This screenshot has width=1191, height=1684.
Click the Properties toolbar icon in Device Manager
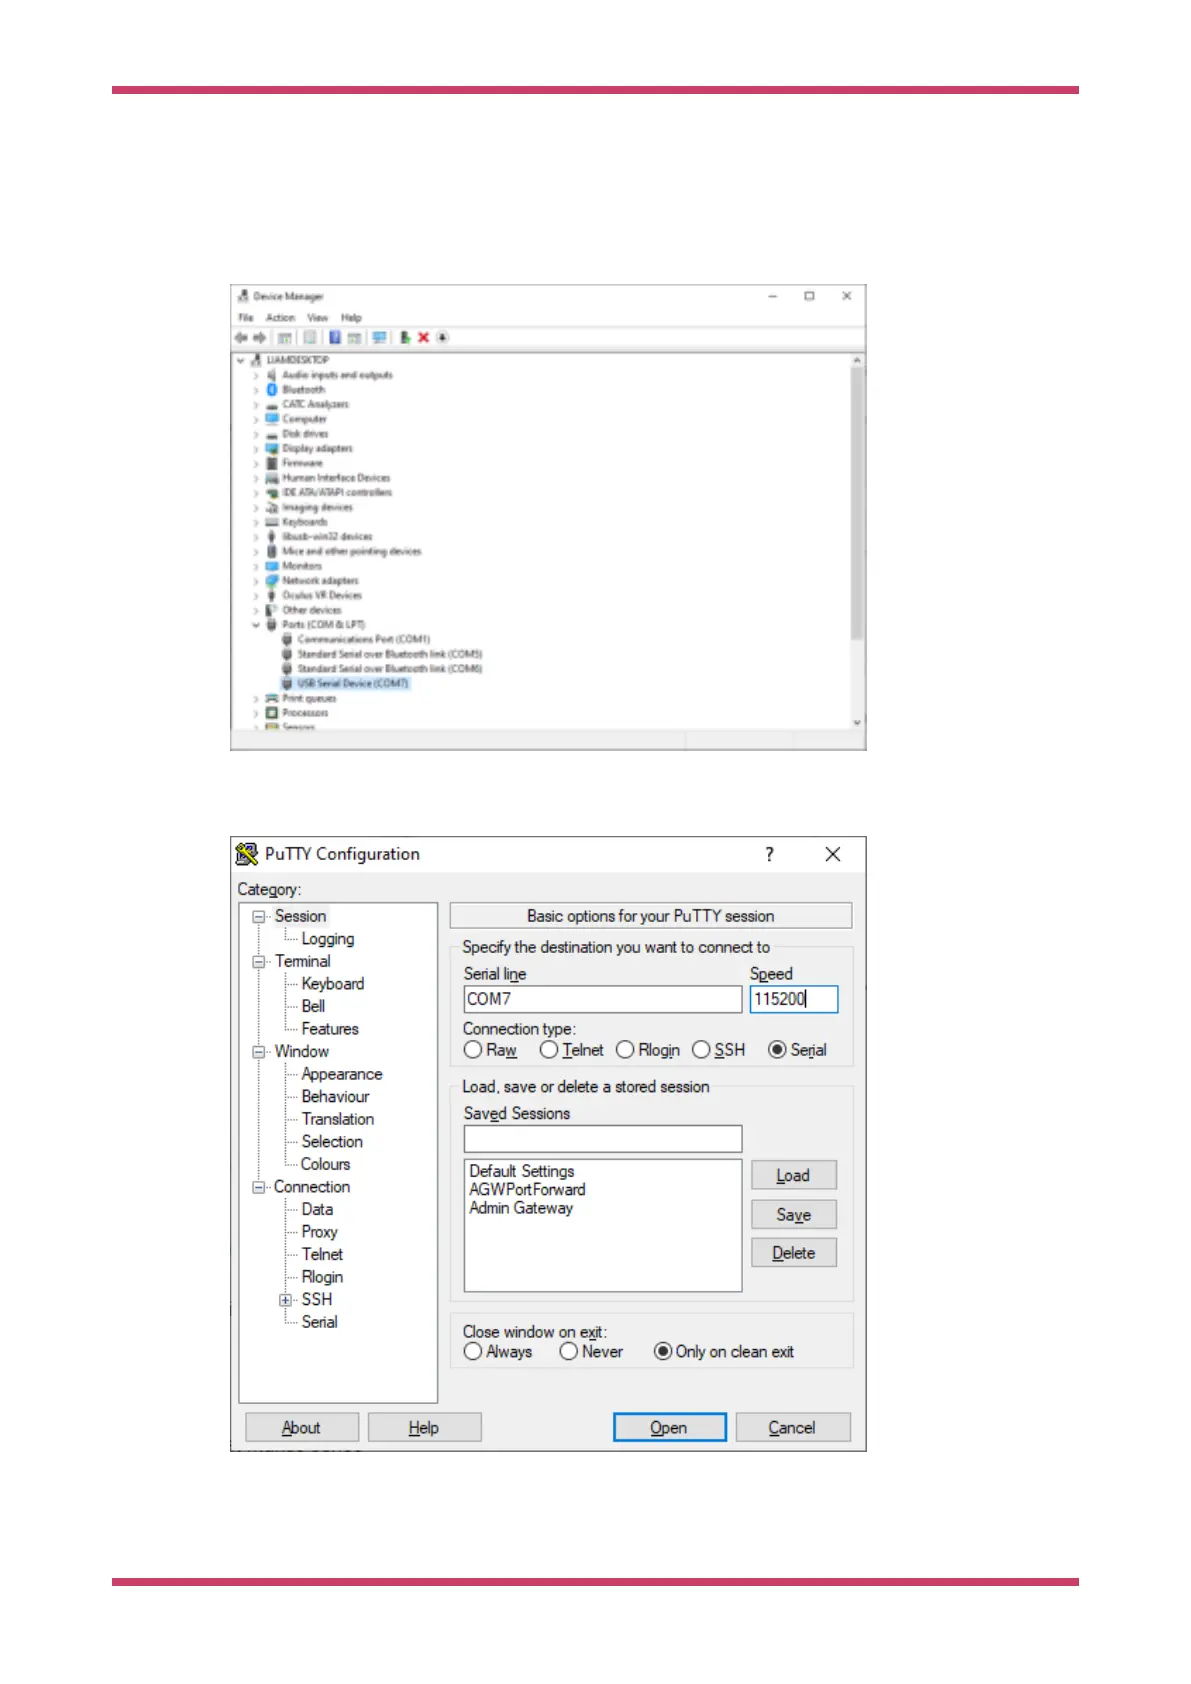[310, 337]
